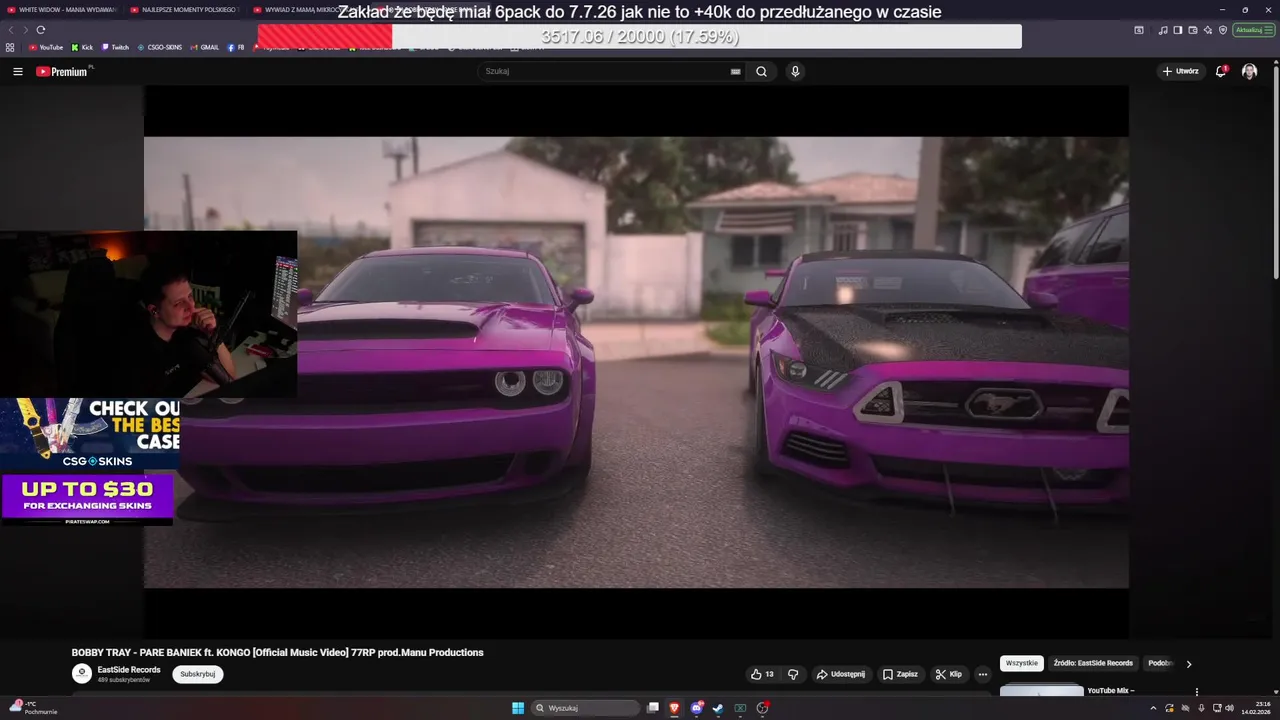Switch to WHITE WIDOW browser tab

(62, 9)
